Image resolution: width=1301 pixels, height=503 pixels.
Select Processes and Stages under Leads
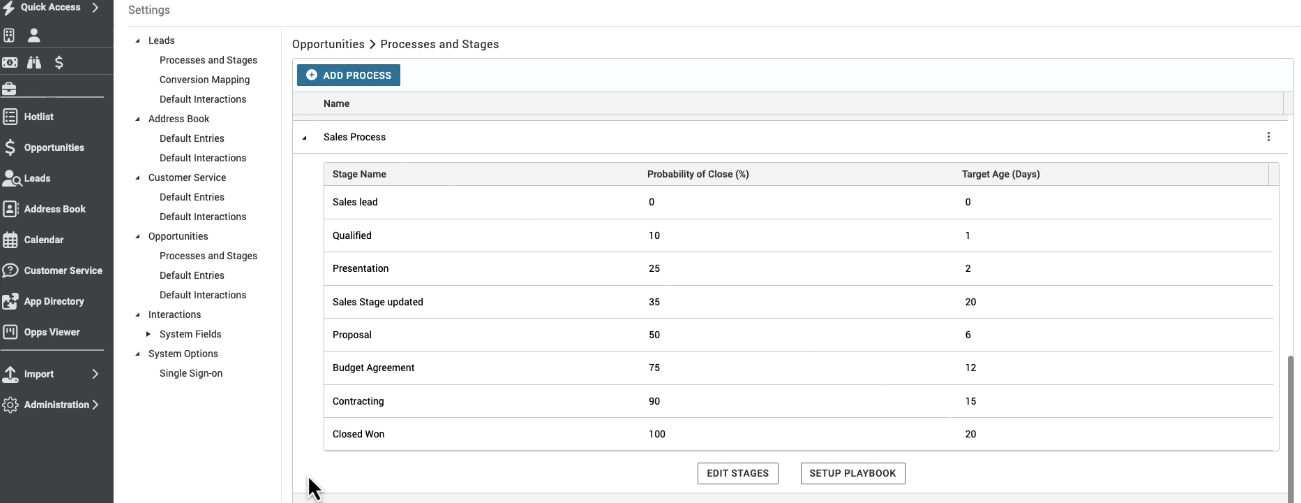click(208, 60)
